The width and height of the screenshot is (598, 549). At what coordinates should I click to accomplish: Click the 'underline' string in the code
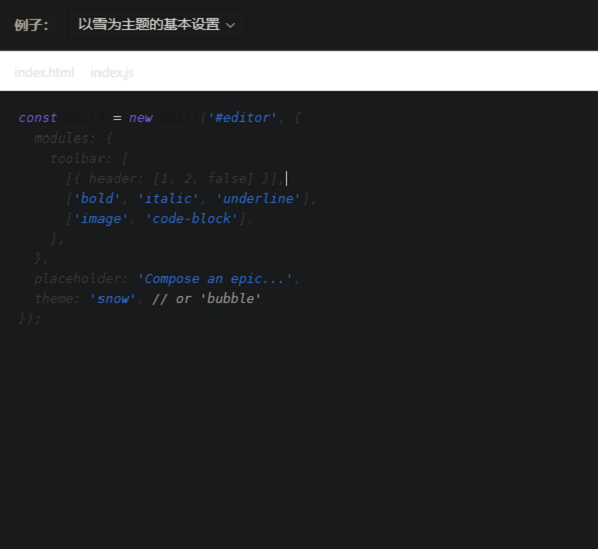pos(258,198)
